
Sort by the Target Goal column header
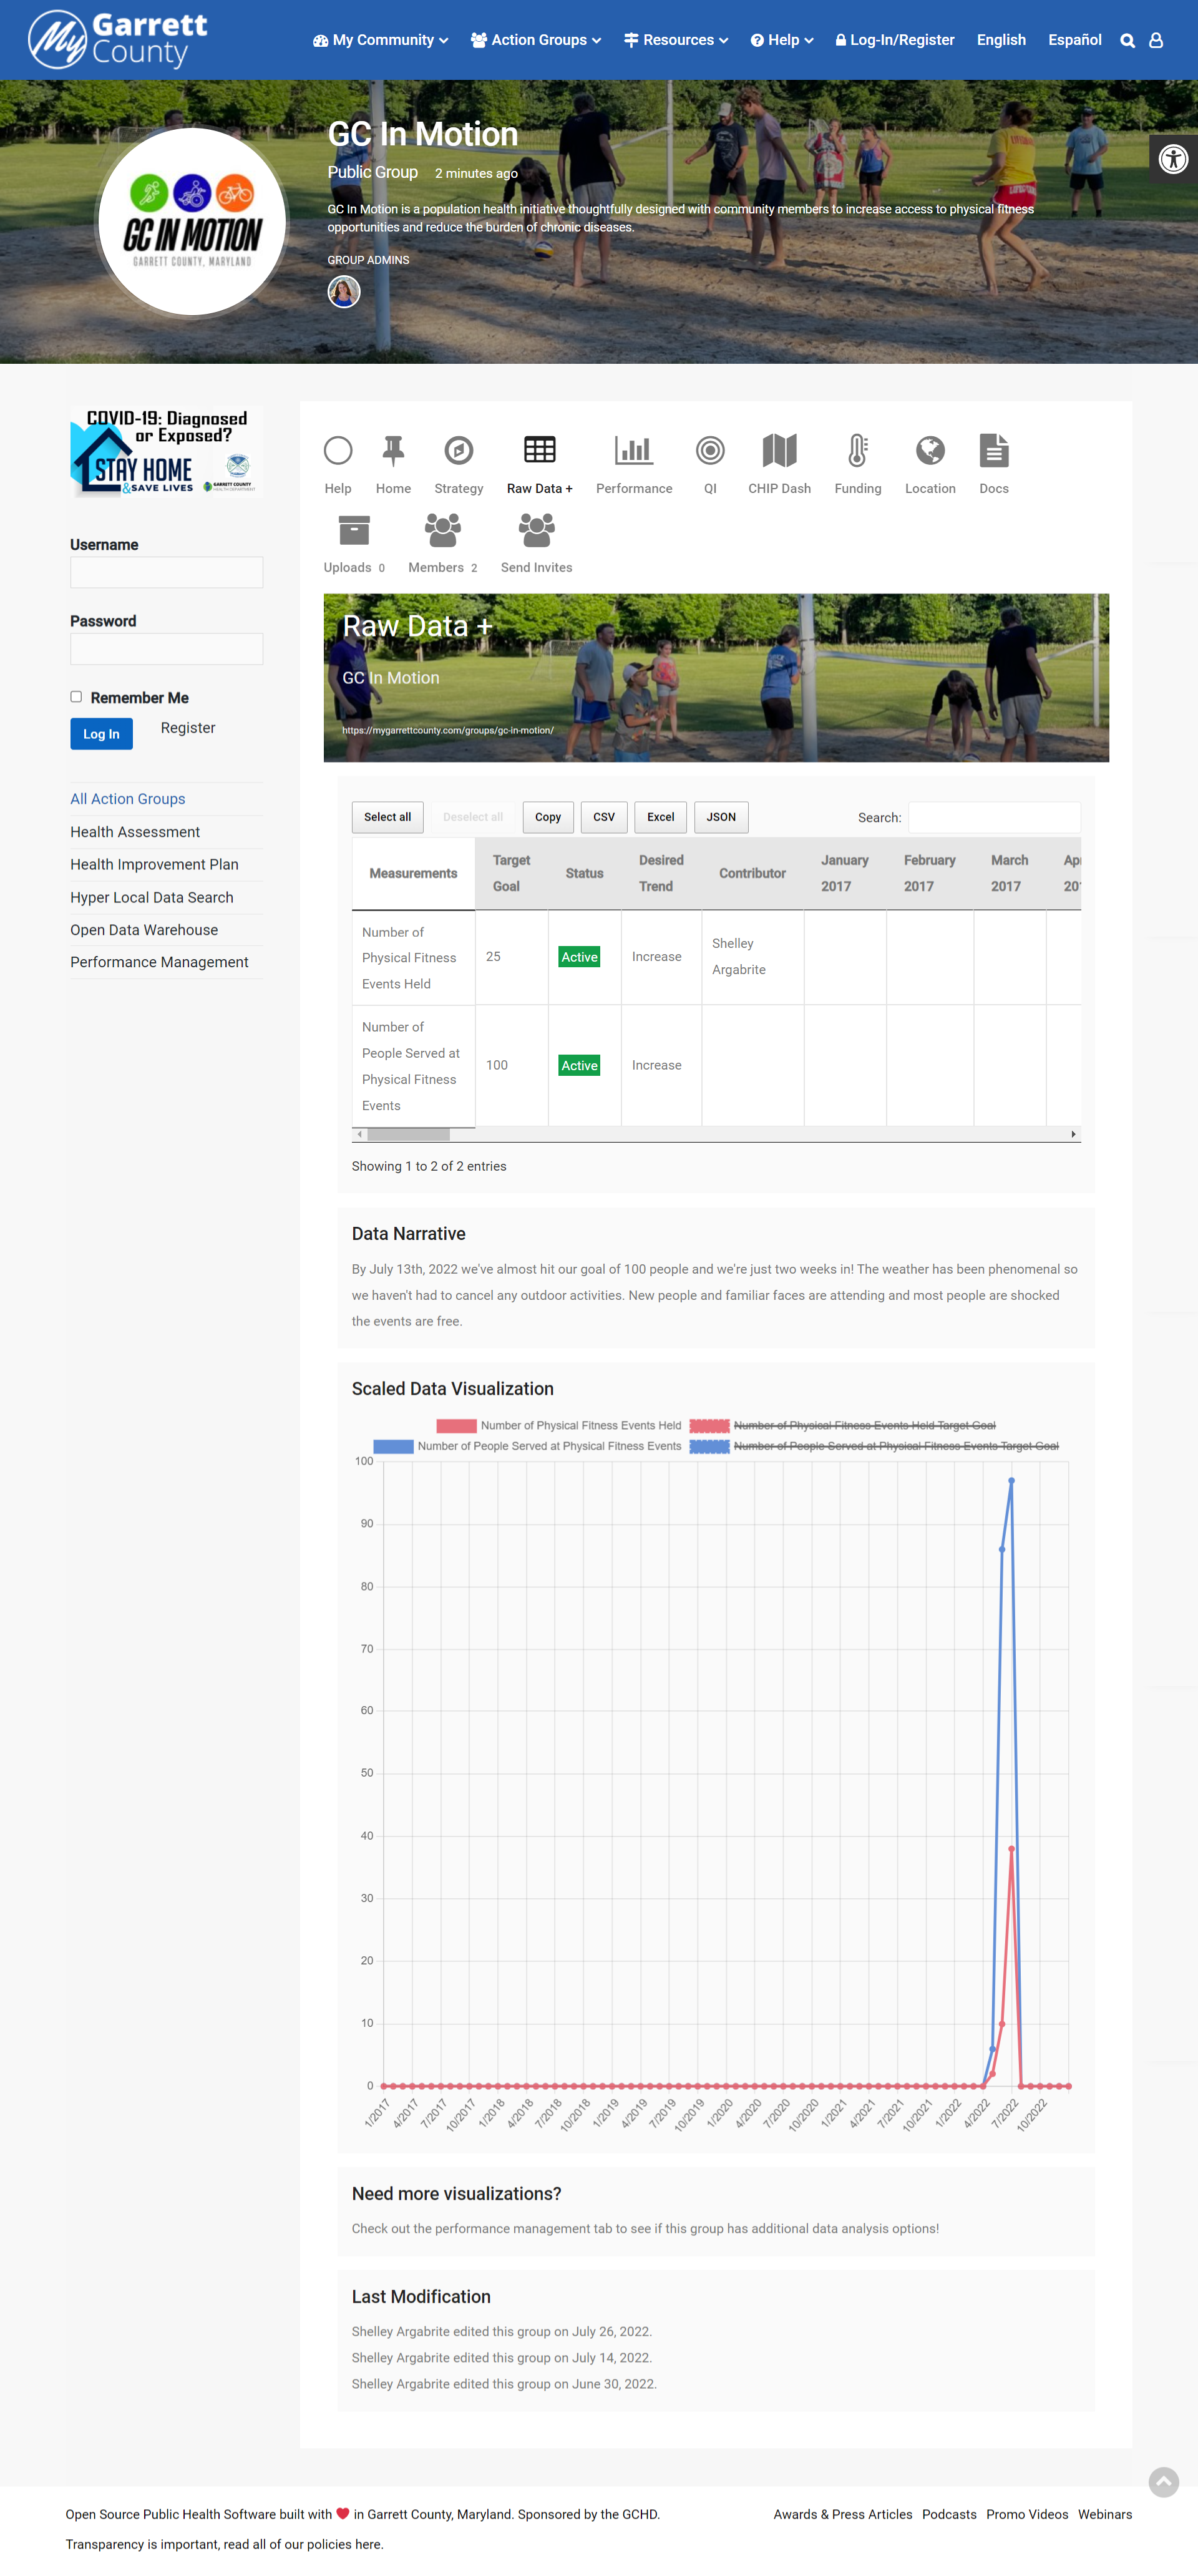(x=511, y=873)
